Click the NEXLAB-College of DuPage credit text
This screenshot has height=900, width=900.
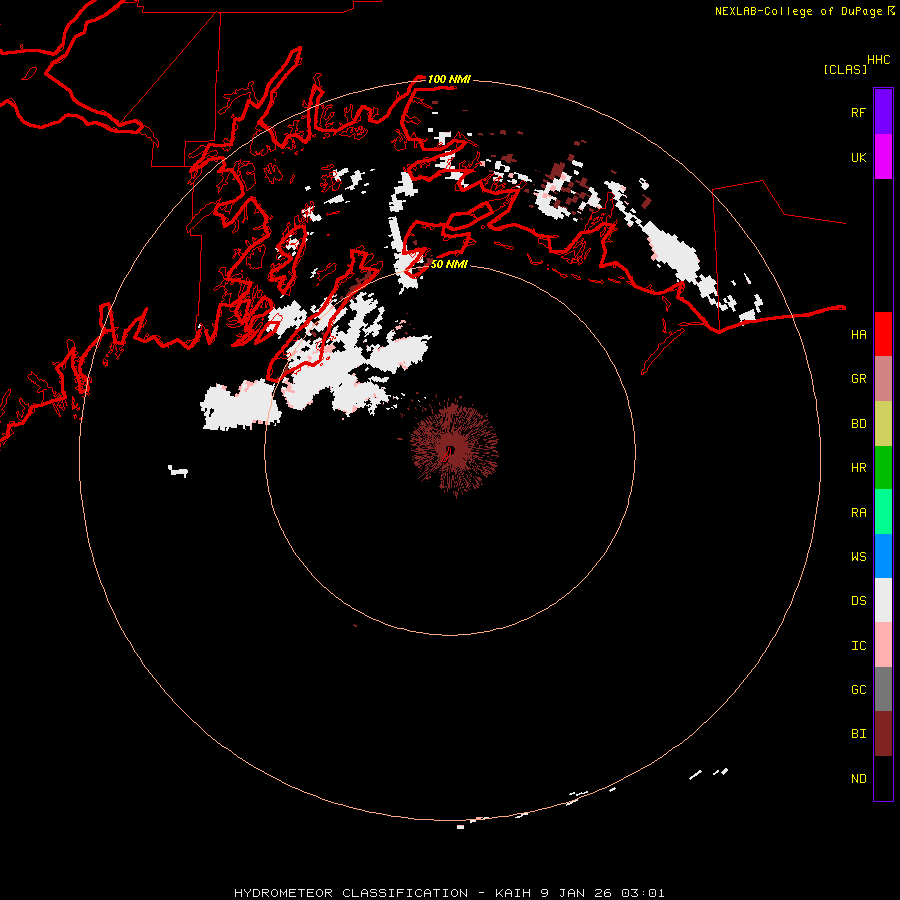click(x=798, y=11)
